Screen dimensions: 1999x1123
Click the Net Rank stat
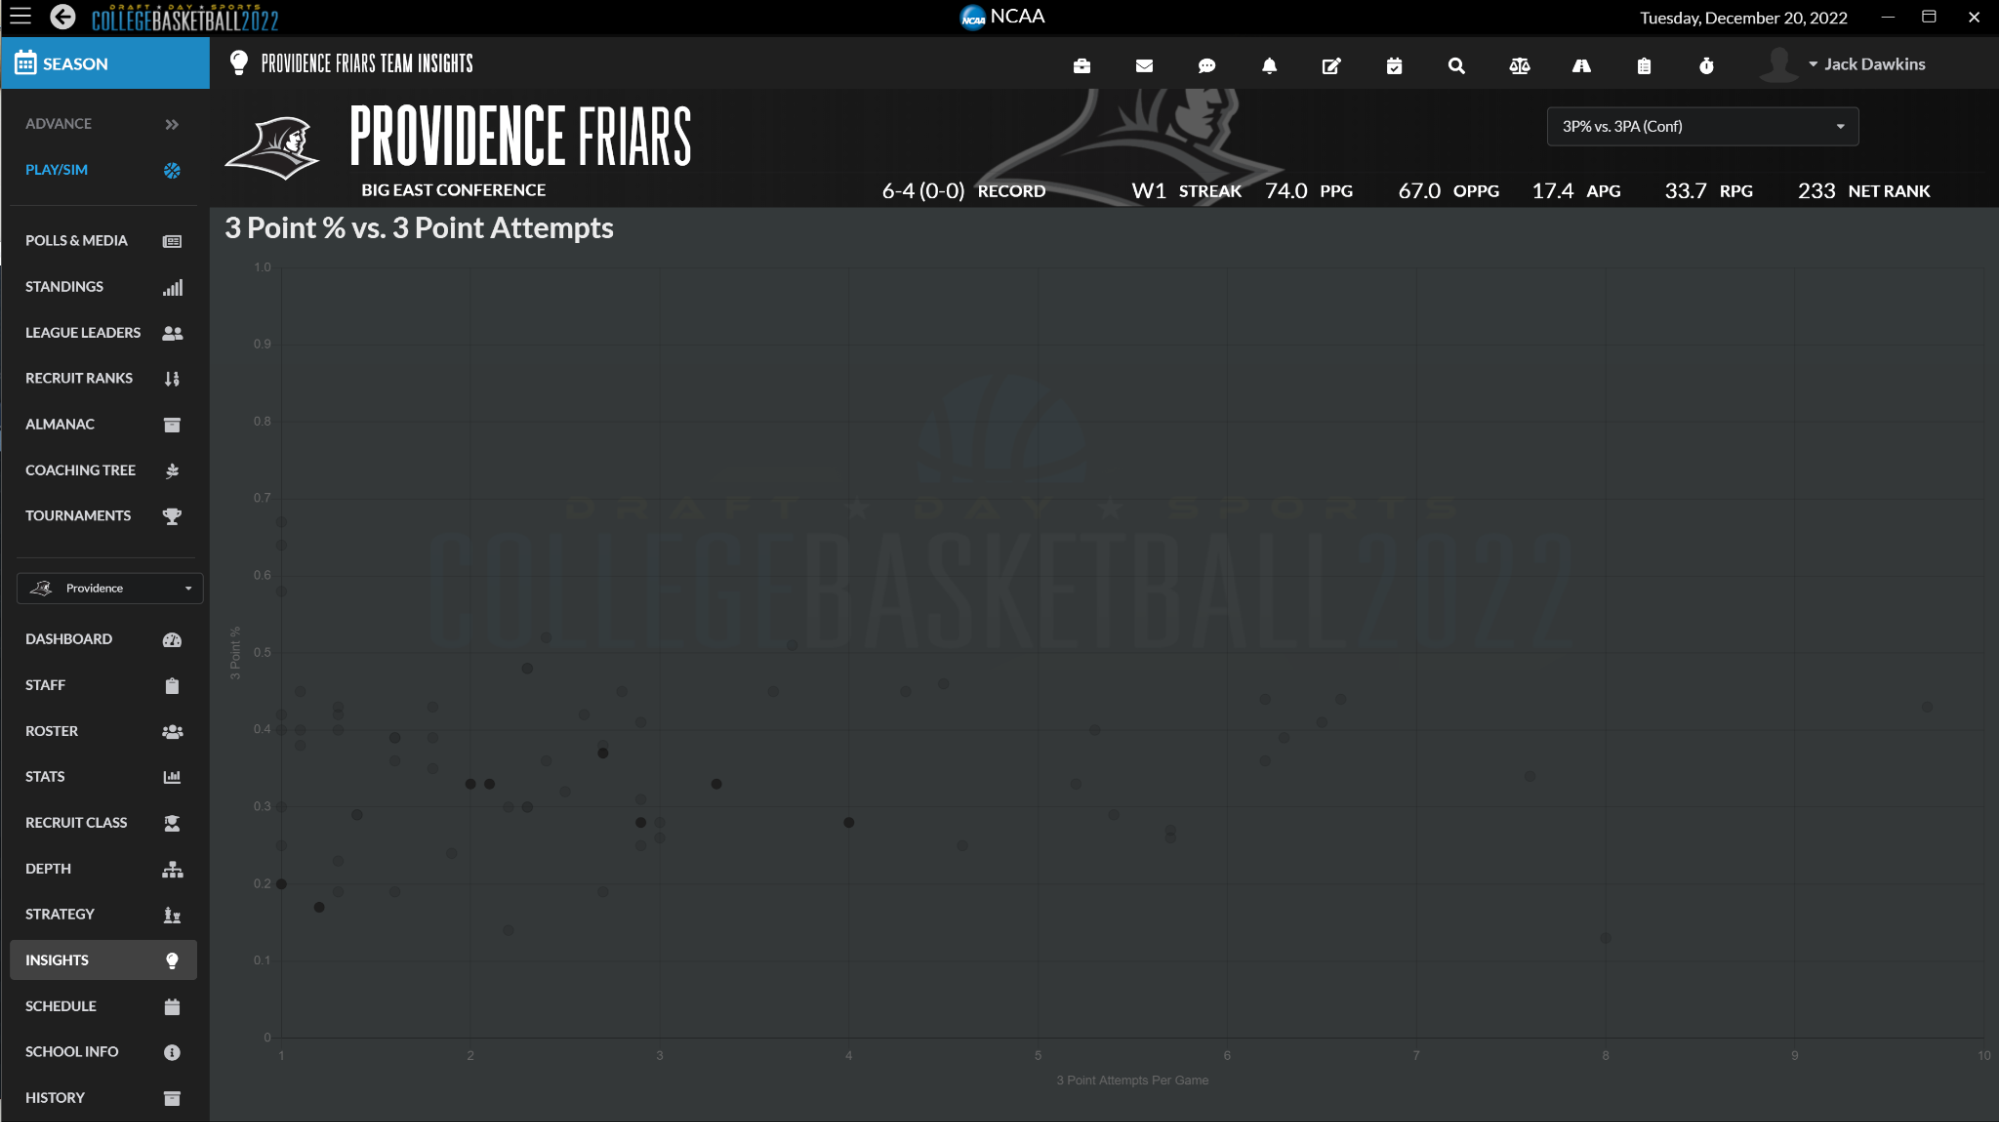[x=1864, y=191]
